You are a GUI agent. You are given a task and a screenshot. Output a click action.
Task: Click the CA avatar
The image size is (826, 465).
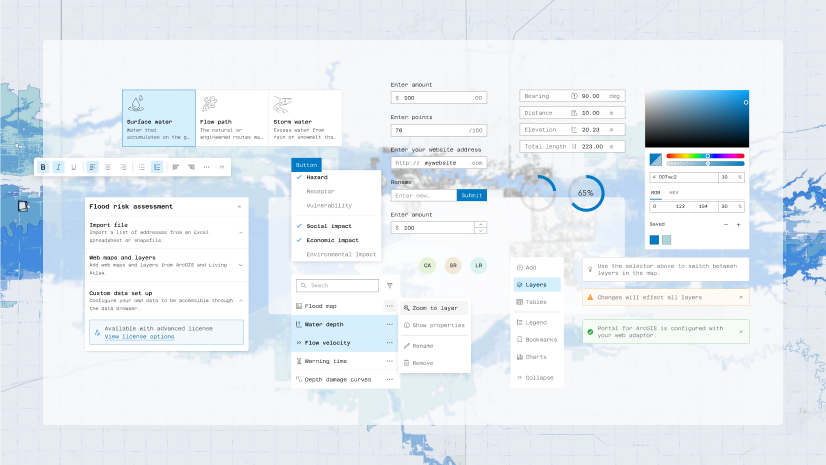pyautogui.click(x=428, y=265)
